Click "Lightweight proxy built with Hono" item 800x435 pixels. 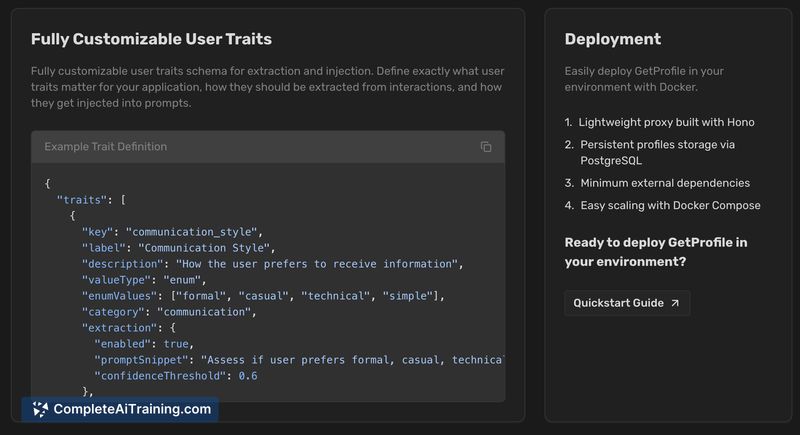tap(666, 122)
